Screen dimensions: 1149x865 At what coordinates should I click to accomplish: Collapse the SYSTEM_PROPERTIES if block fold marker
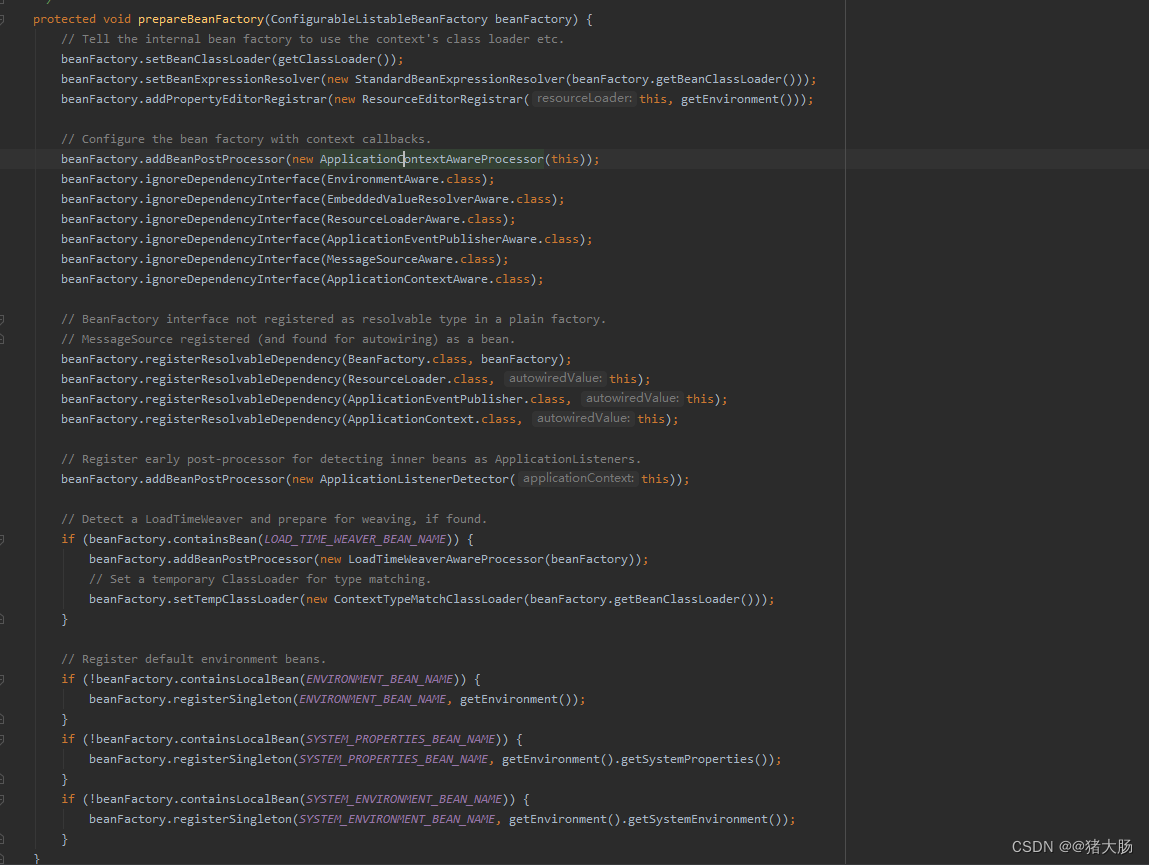pyautogui.click(x=2, y=740)
